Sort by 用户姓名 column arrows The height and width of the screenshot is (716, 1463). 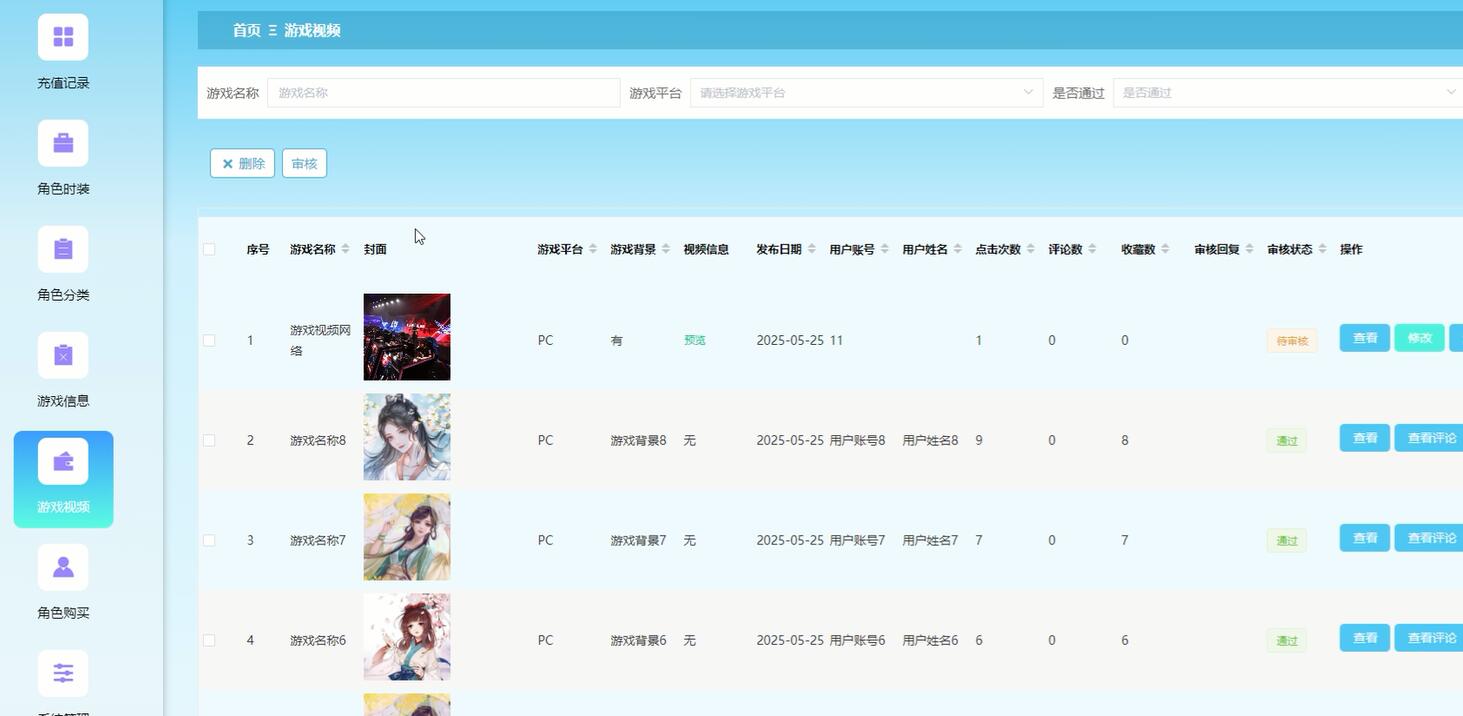[957, 249]
